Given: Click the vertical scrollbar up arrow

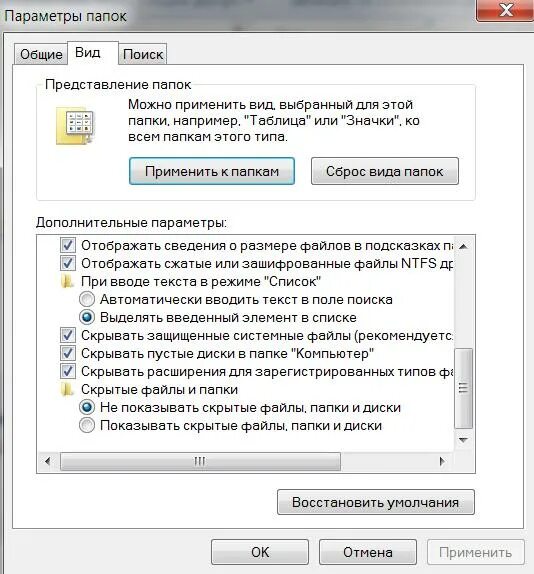Looking at the screenshot, I should pyautogui.click(x=463, y=246).
